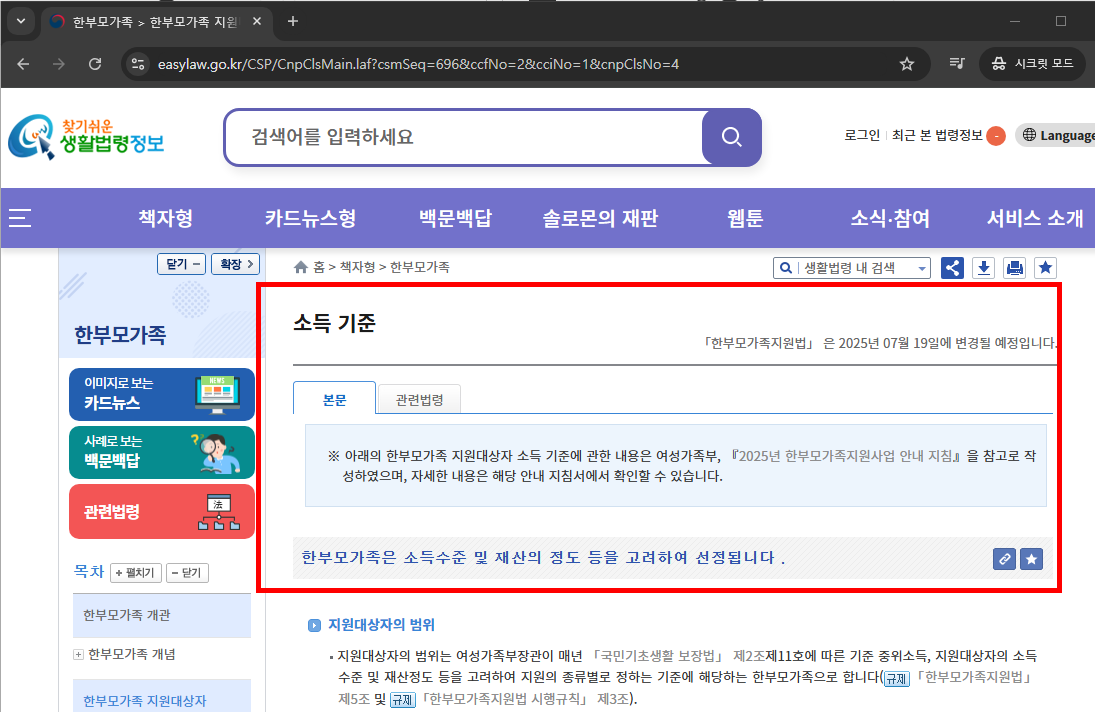Copy the link using the chain icon
Screen dimensions: 1095x712
click(1004, 559)
